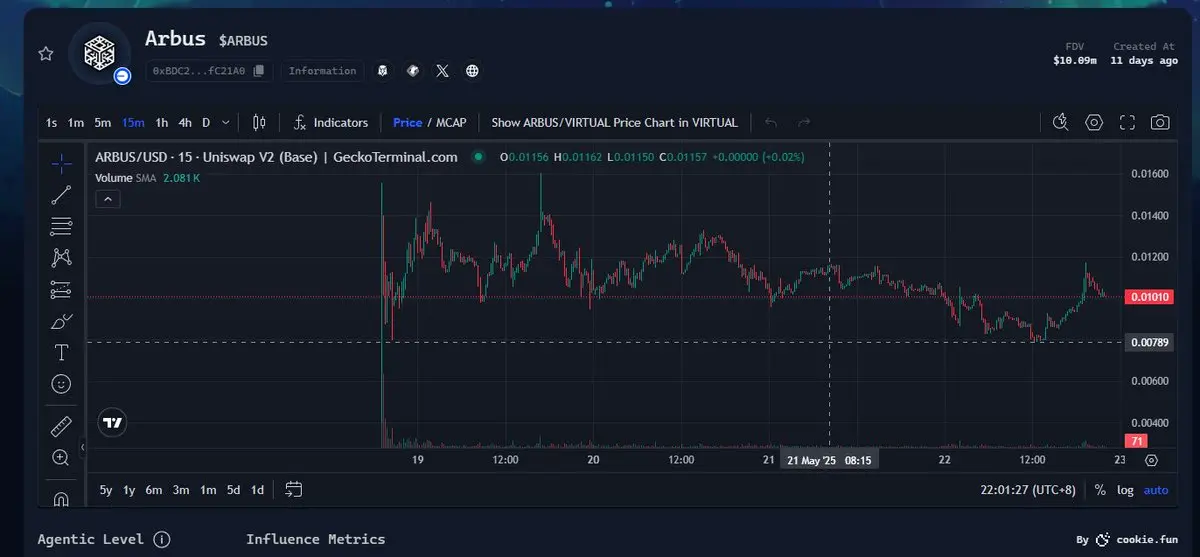Undo the last chart action
This screenshot has height=557, width=1200.
770,123
